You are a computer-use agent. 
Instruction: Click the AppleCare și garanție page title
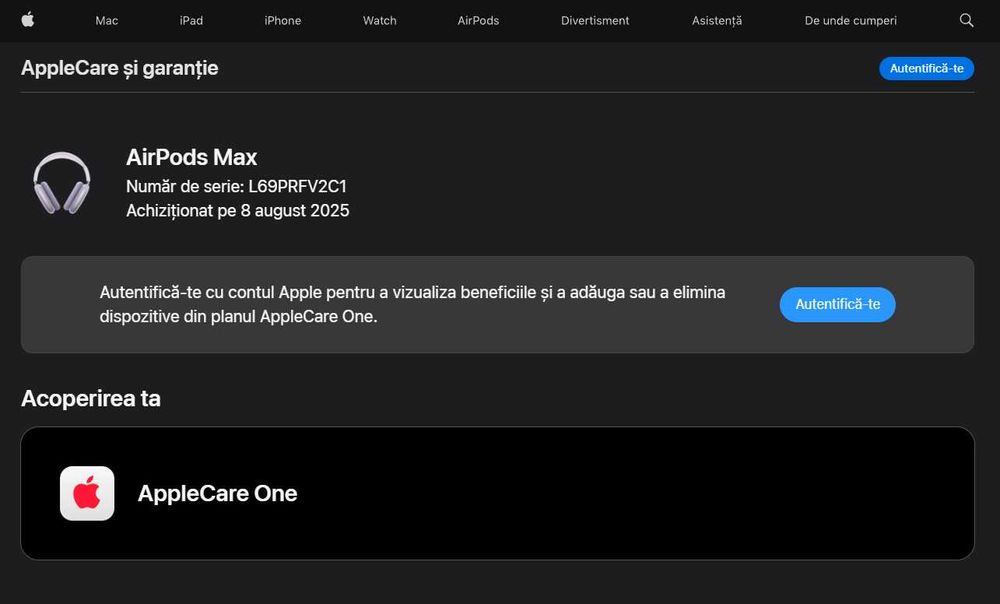tap(120, 68)
